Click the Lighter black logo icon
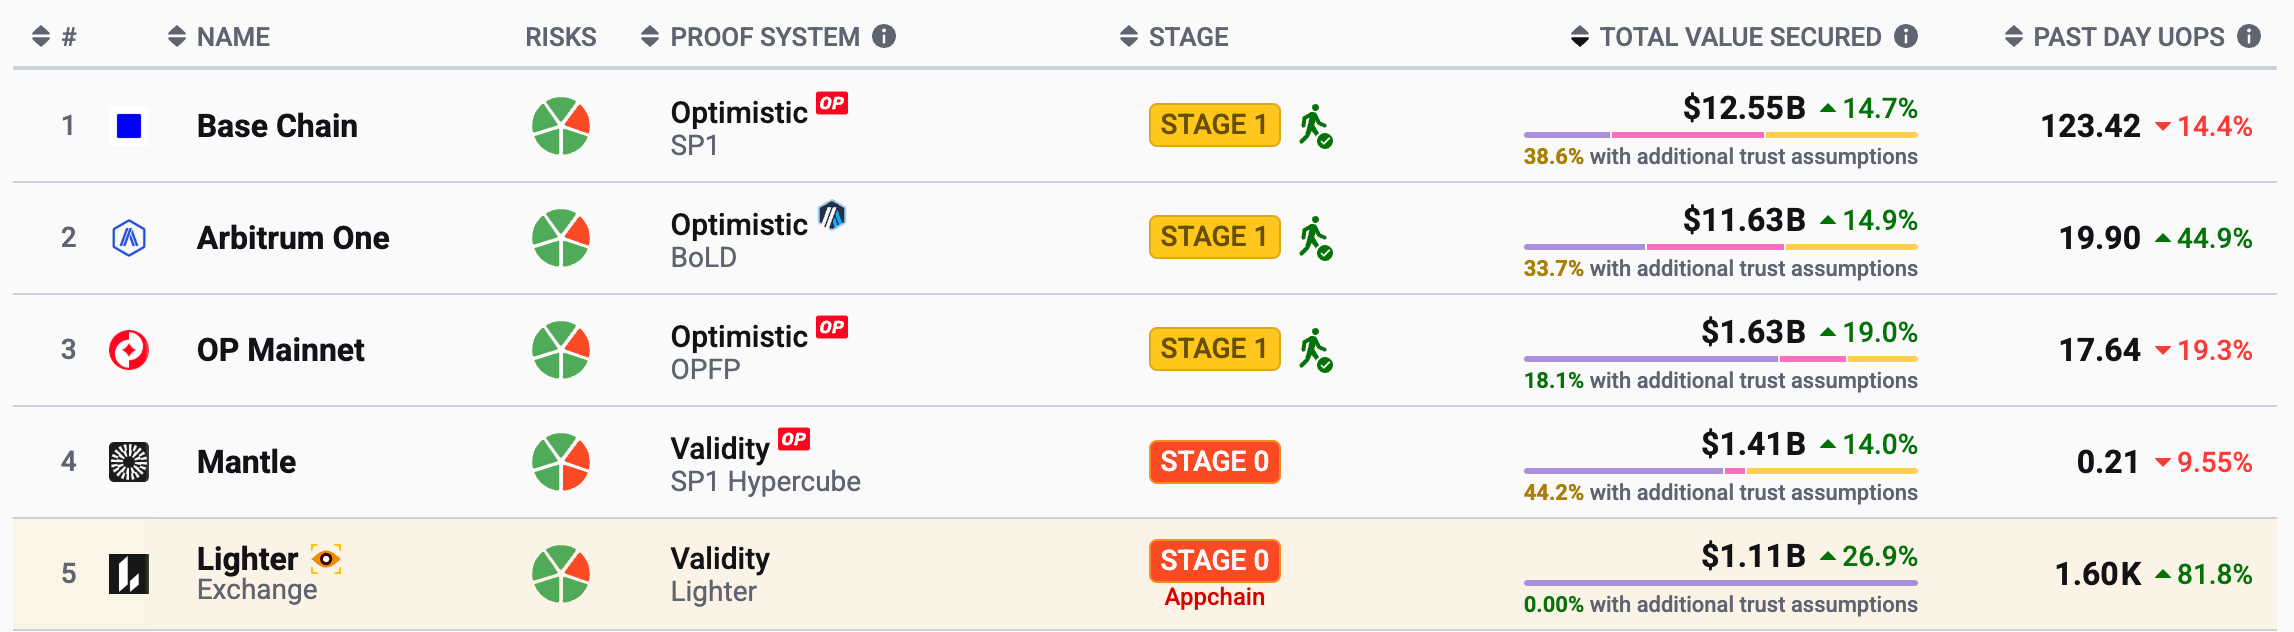Viewport: 2294px width, 632px height. coord(129,574)
